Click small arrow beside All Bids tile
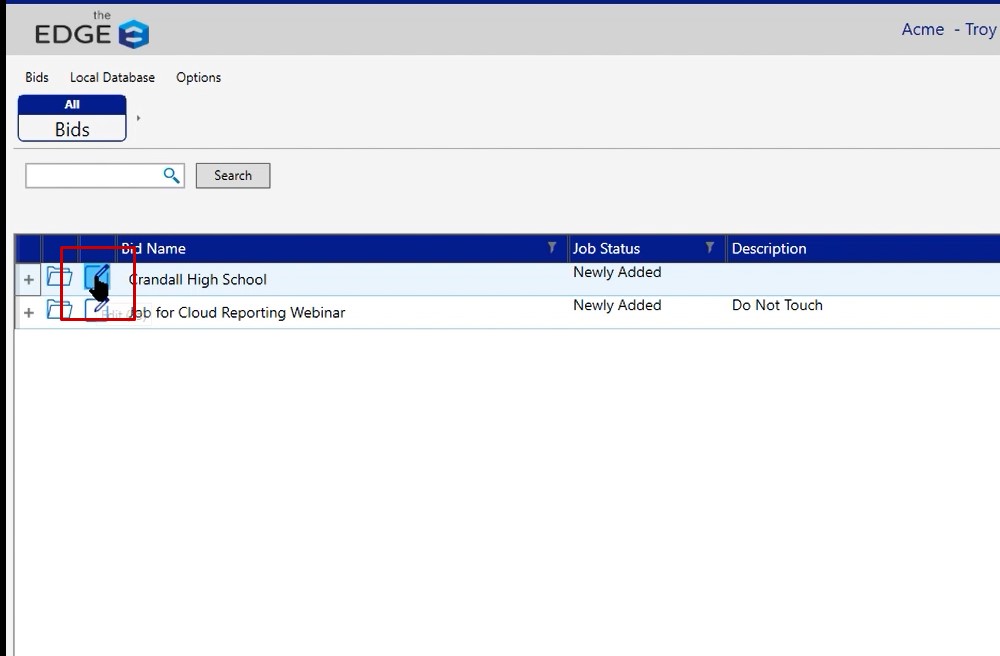 138,118
